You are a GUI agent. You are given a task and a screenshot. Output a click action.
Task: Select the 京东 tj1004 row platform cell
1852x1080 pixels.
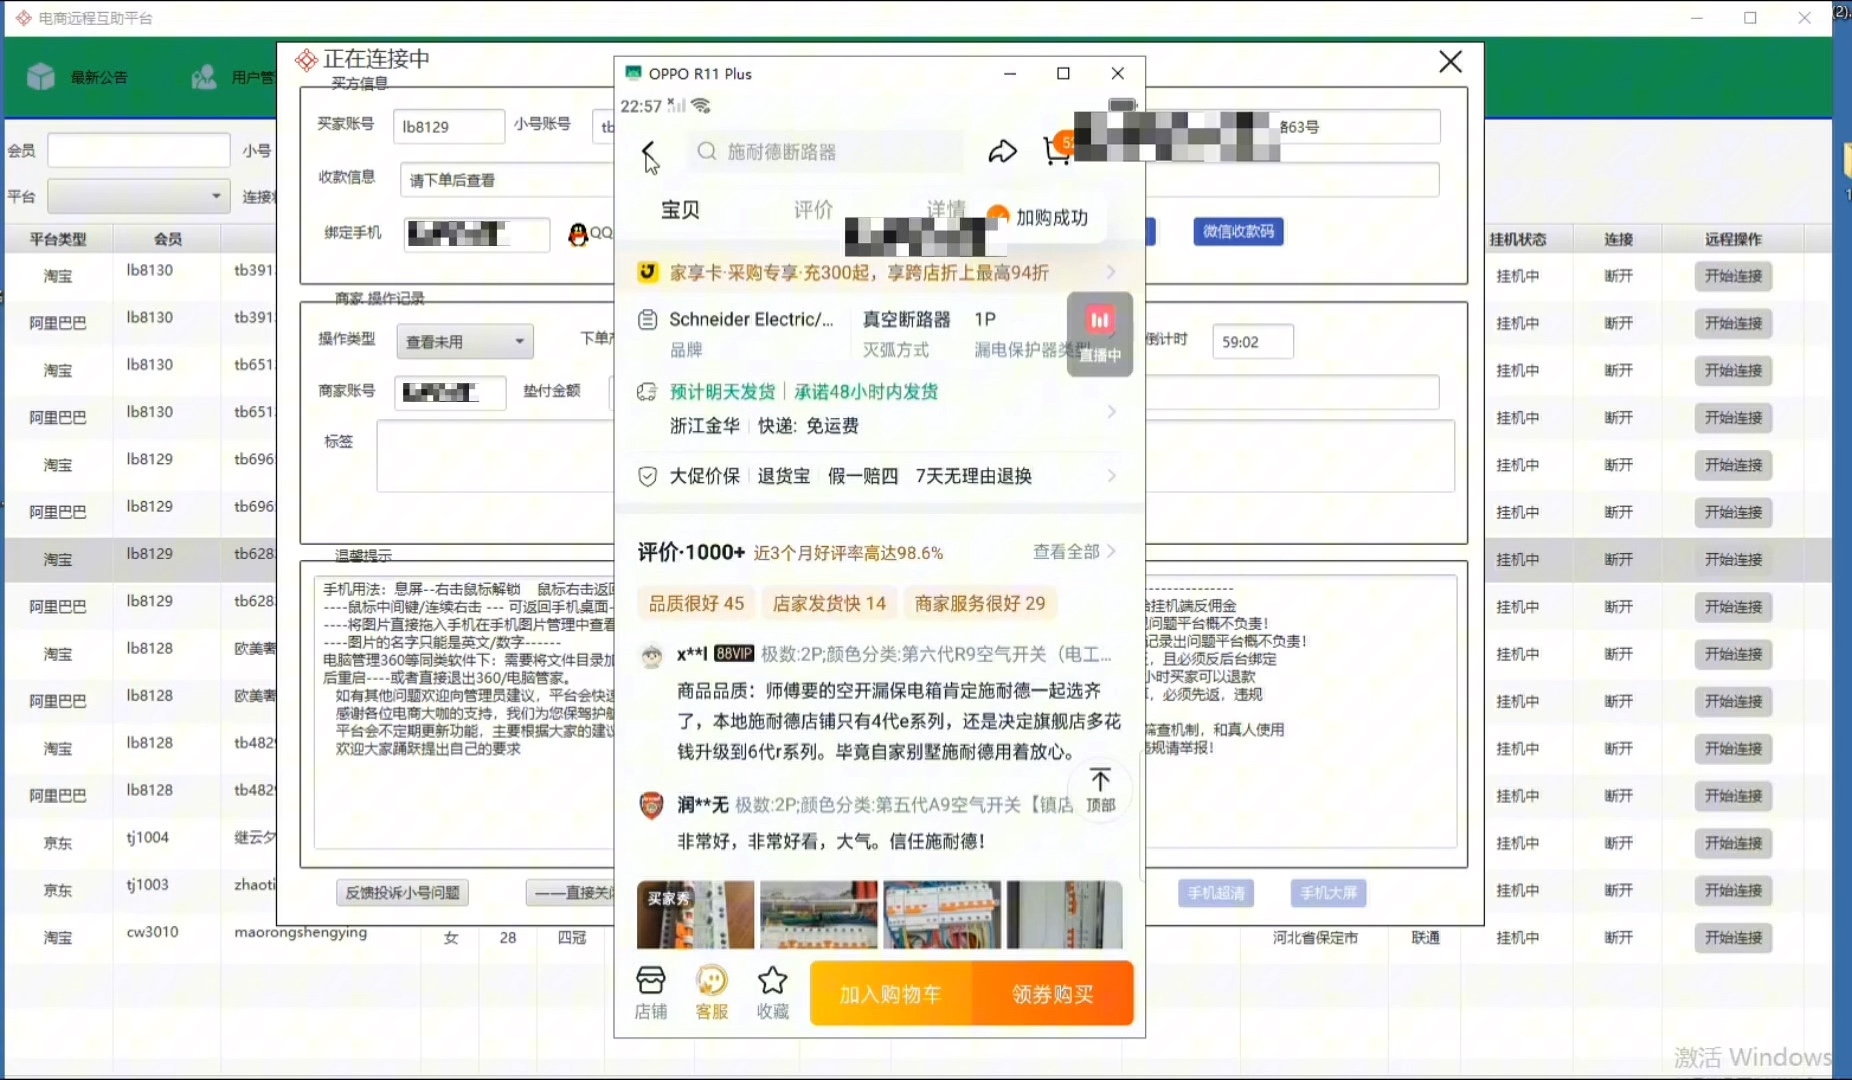[x=58, y=843]
